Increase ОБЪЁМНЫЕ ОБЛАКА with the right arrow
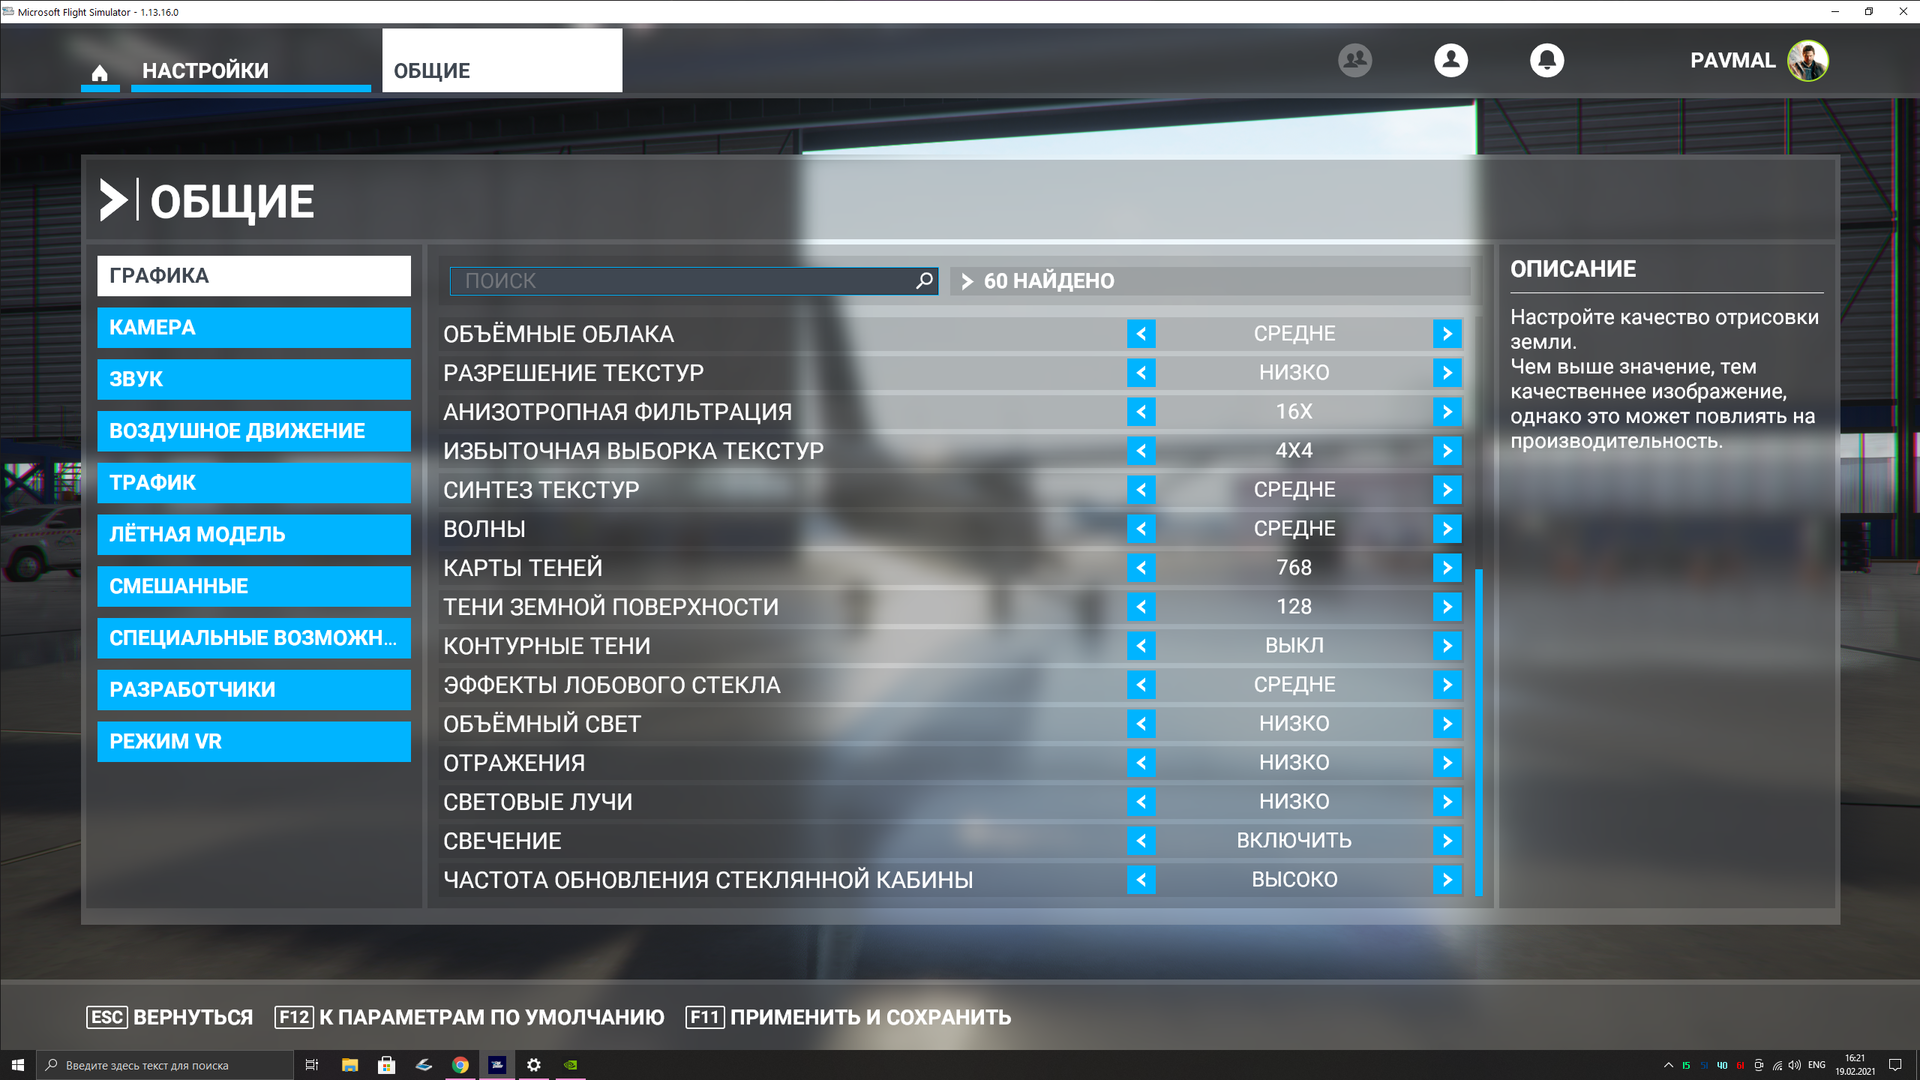This screenshot has width=1920, height=1080. pyautogui.click(x=1446, y=333)
